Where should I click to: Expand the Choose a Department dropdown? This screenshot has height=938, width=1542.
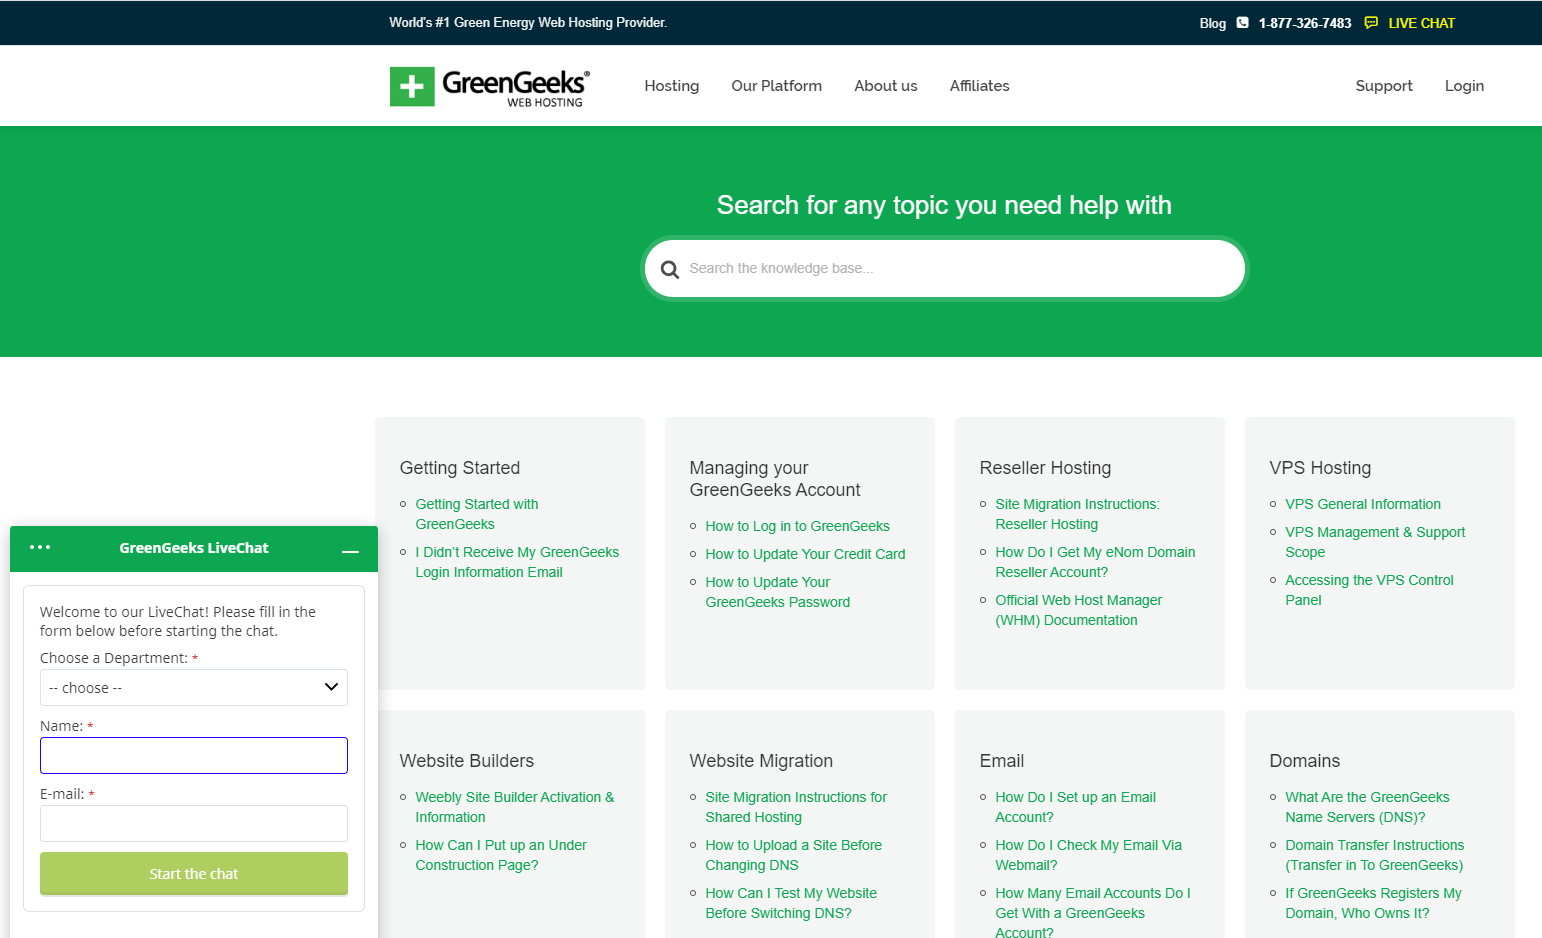194,688
